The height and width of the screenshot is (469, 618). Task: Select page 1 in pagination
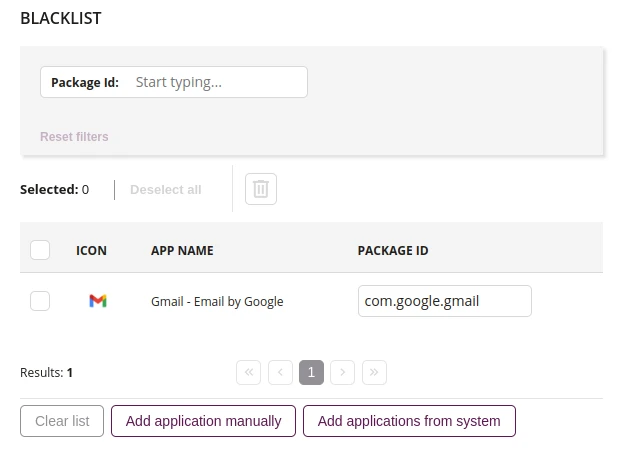(x=311, y=372)
